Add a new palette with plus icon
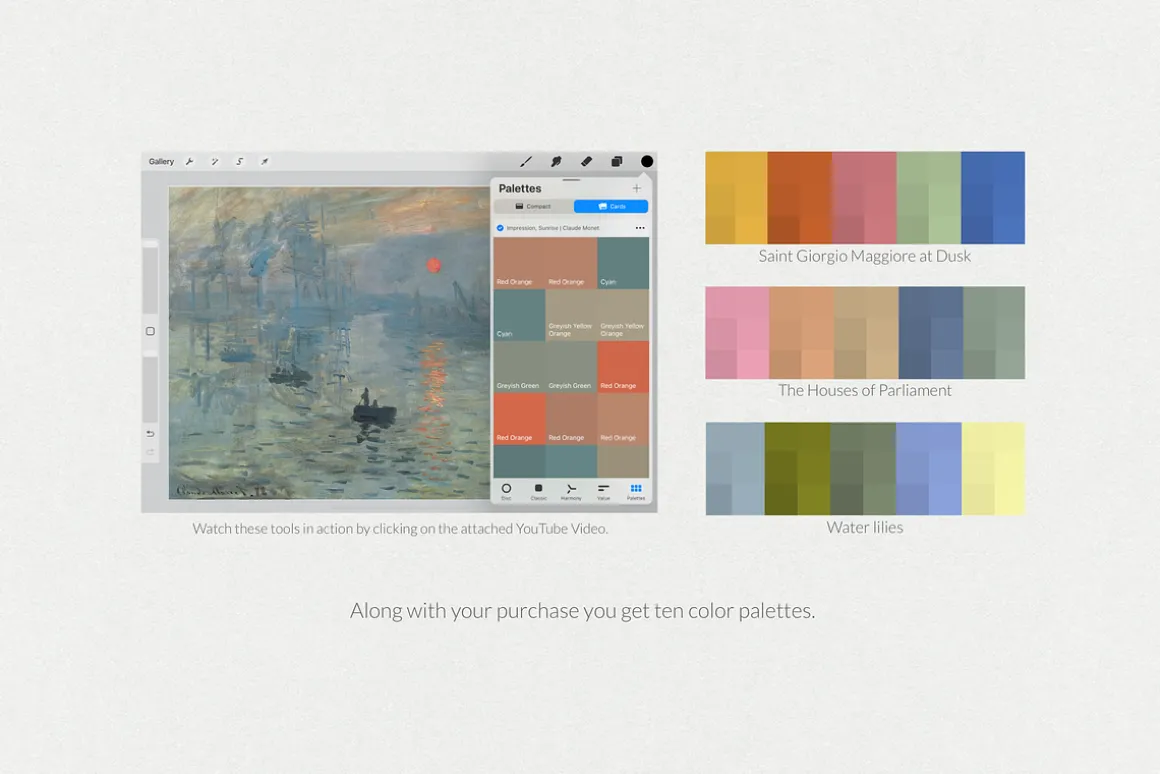1160x774 pixels. (636, 188)
